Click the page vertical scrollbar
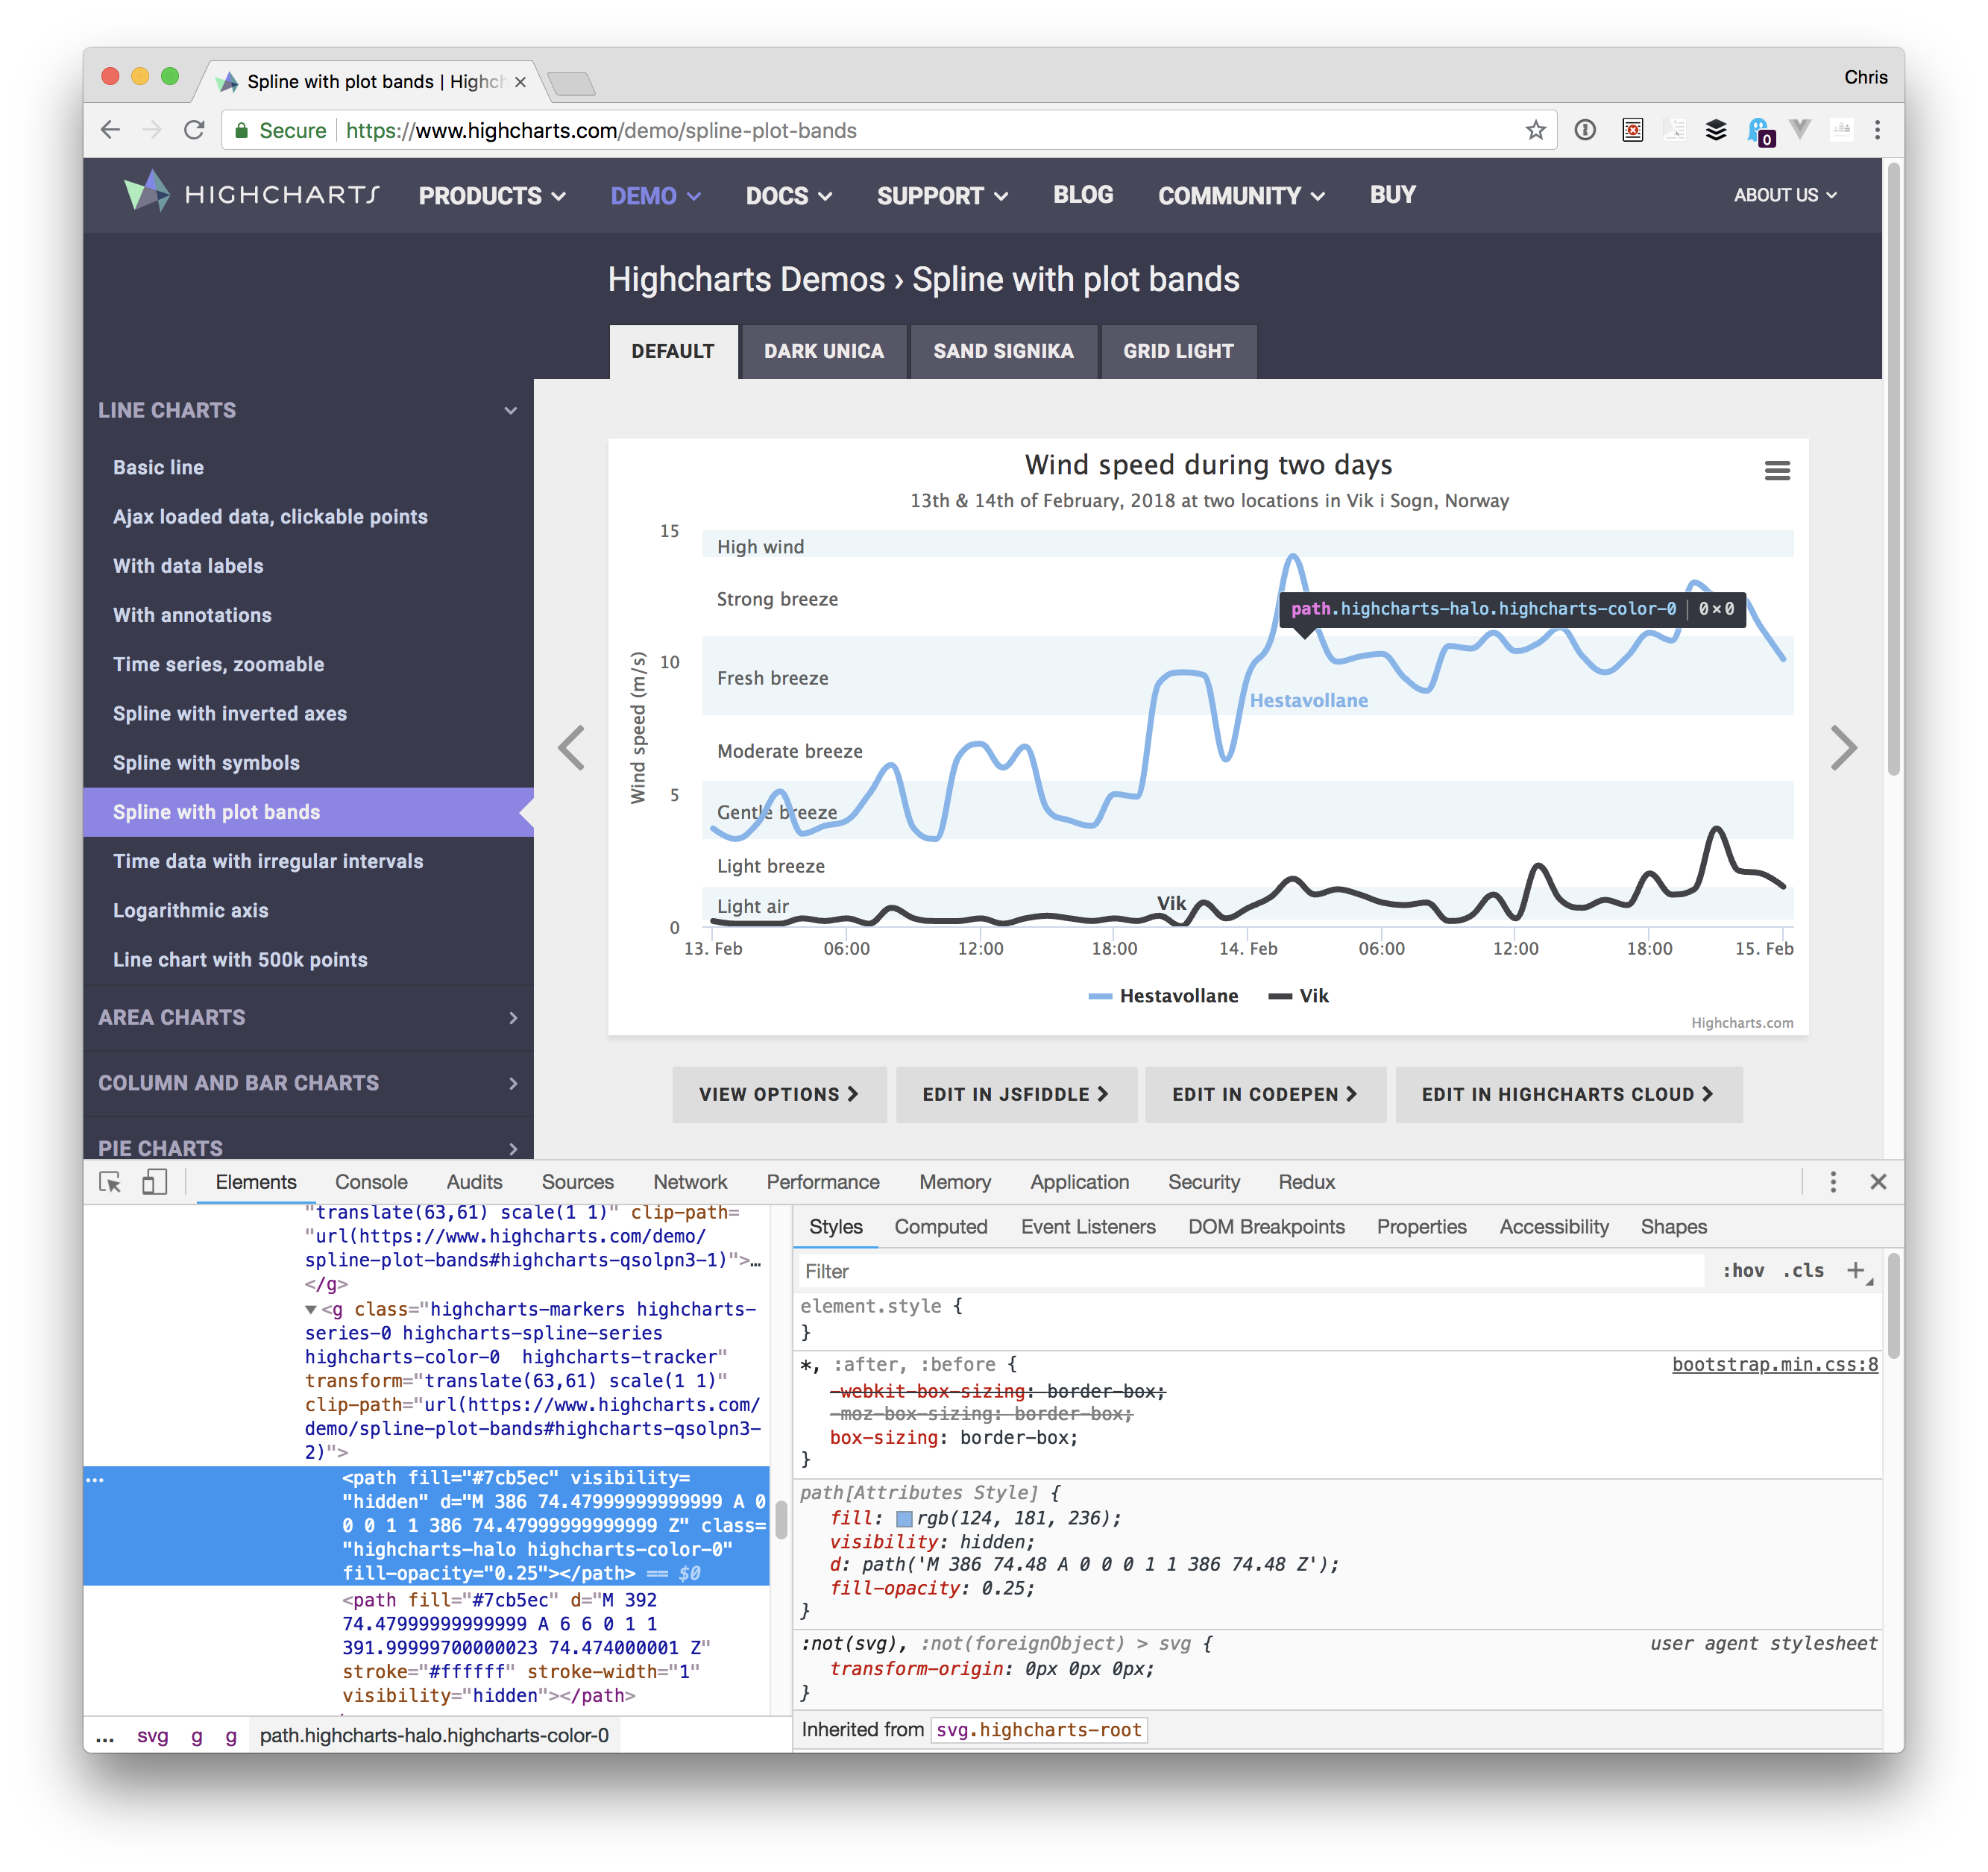Viewport: 1988px width, 1872px height. point(1893,470)
